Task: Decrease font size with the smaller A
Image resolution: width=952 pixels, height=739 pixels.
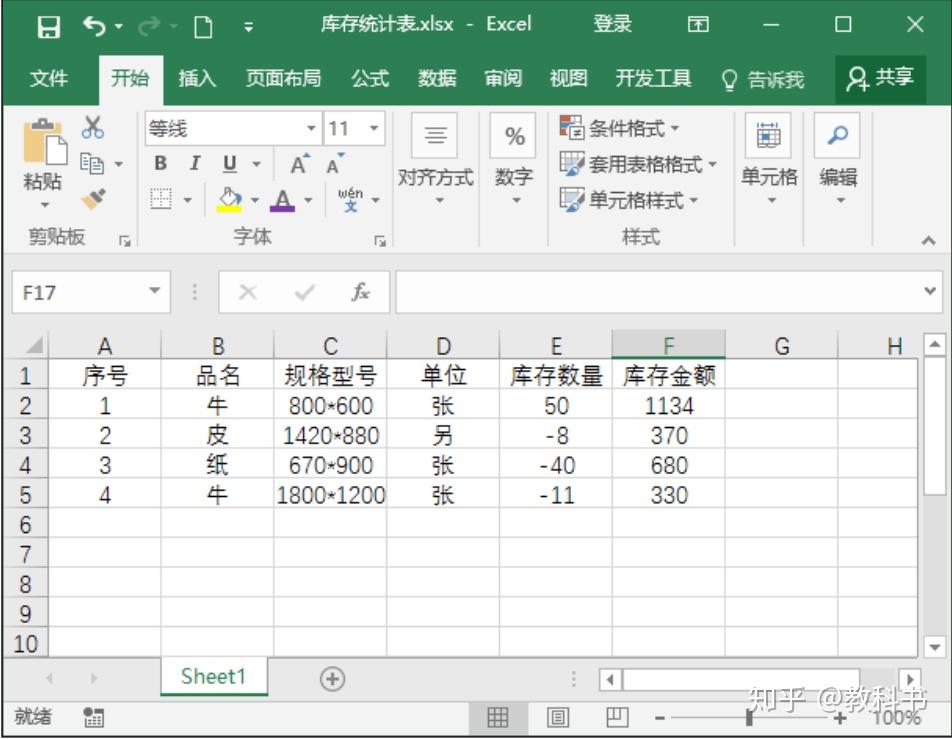Action: [x=335, y=164]
